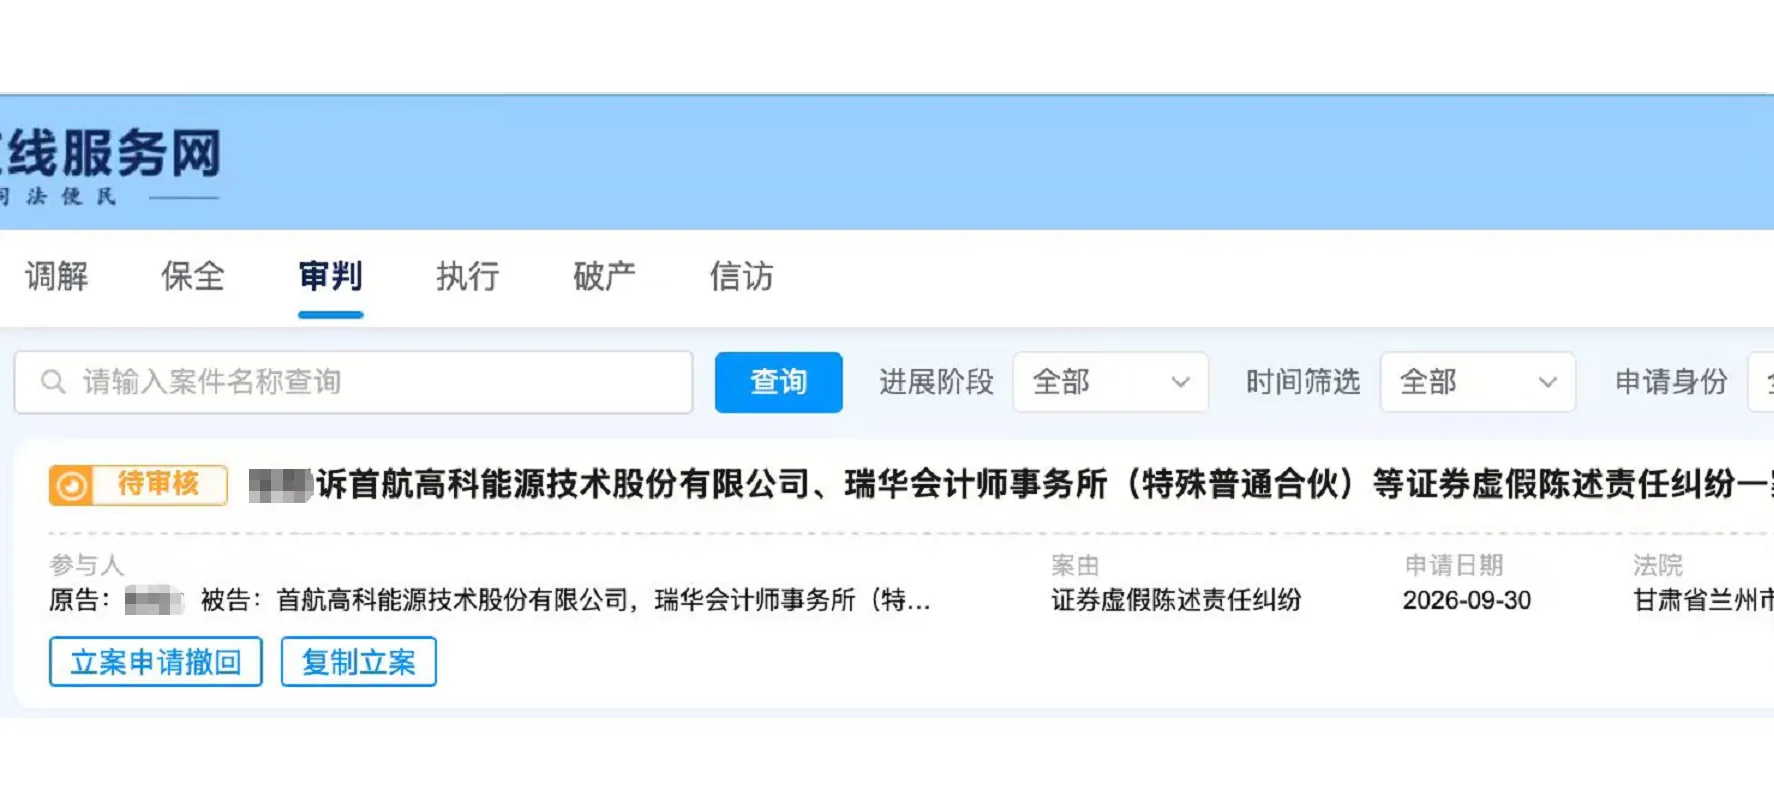Click the orange pending-review status icon
Screen dimensions: 1774x803
pyautogui.click(x=71, y=486)
